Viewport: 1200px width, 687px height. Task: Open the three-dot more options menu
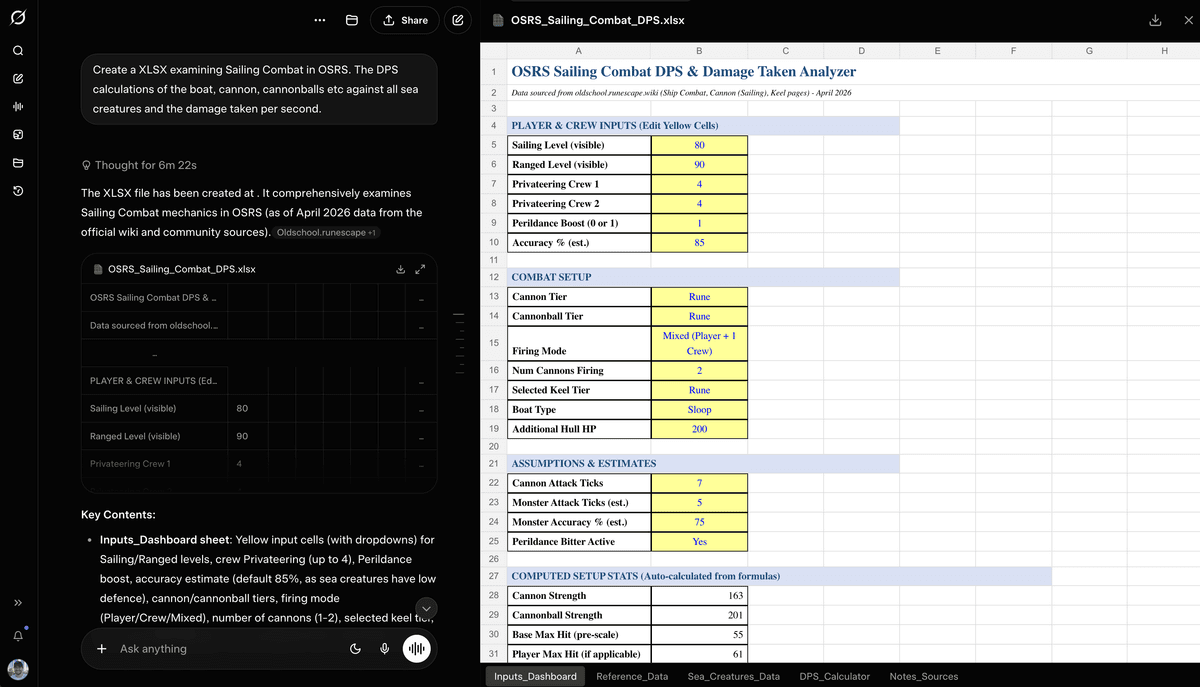319,20
